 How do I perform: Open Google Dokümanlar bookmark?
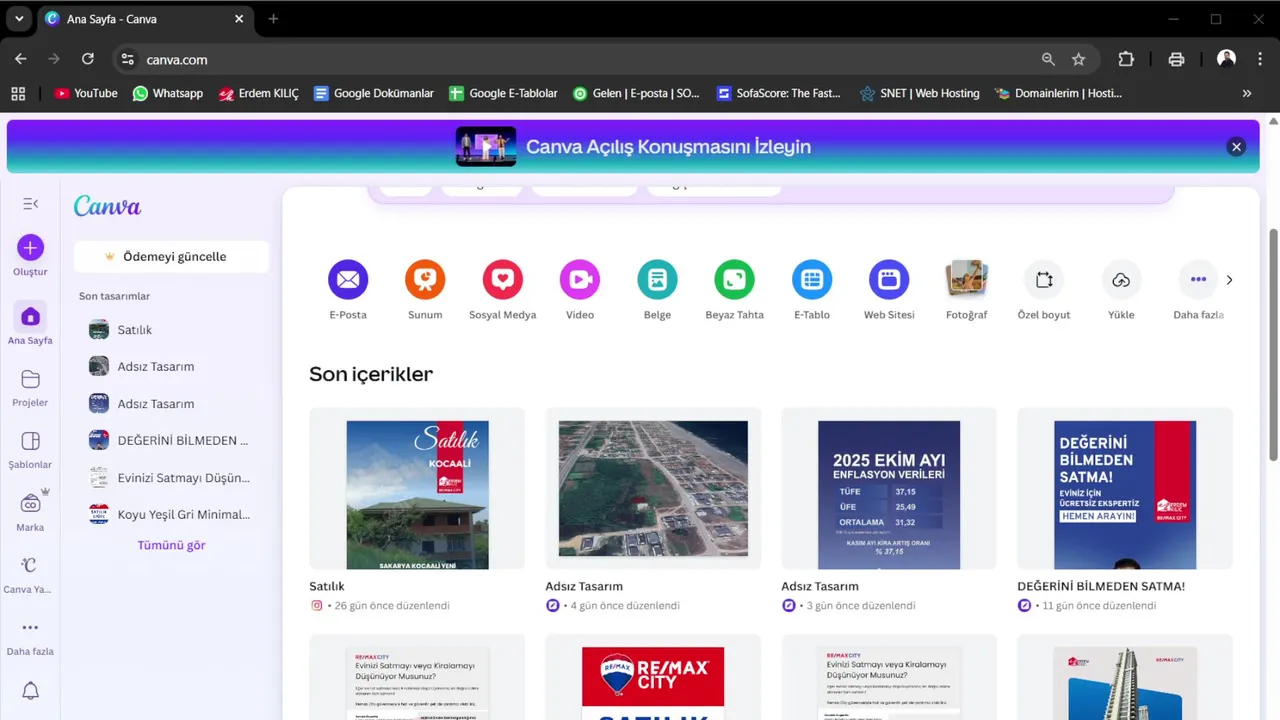[x=374, y=93]
